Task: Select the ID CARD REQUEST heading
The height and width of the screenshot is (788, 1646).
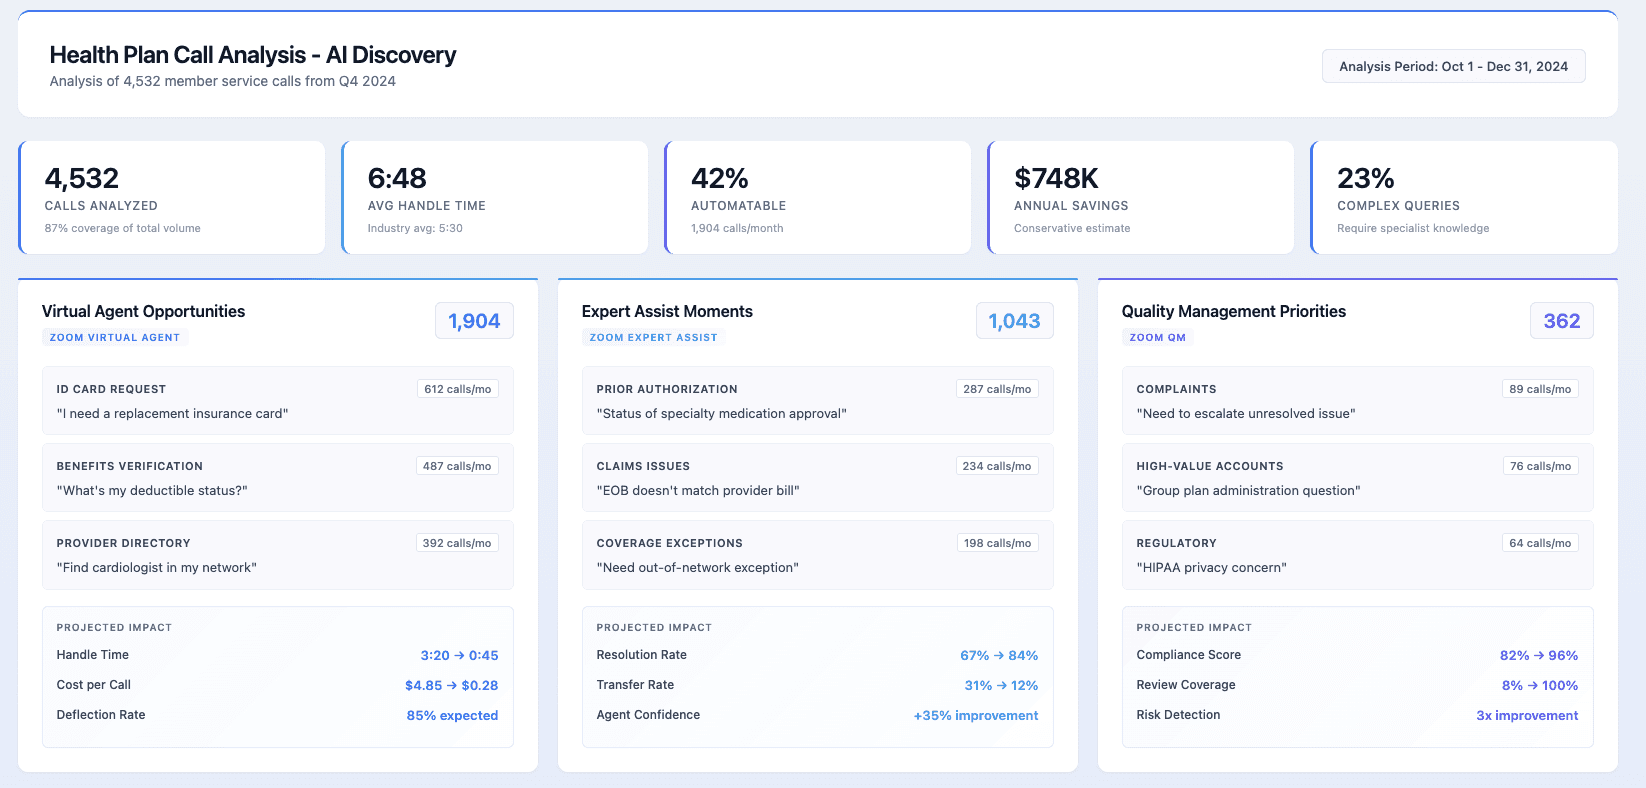Action: click(x=111, y=389)
